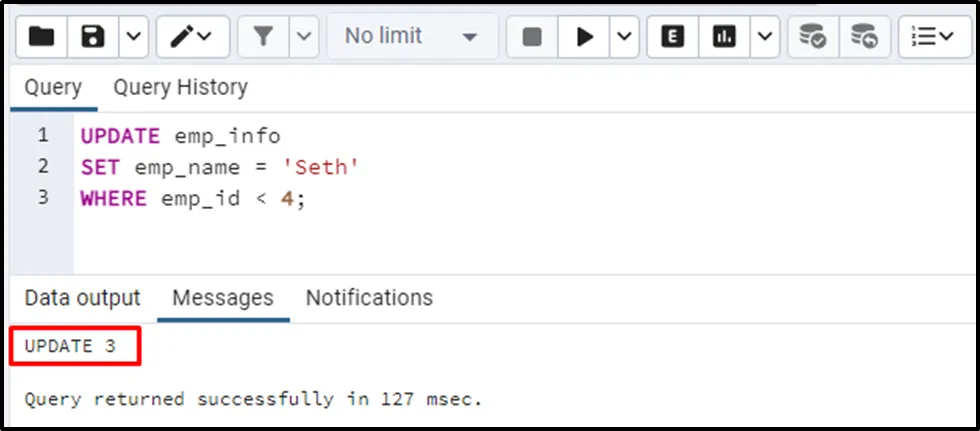Click the Commit database icon
The image size is (980, 431).
pyautogui.click(x=813, y=37)
